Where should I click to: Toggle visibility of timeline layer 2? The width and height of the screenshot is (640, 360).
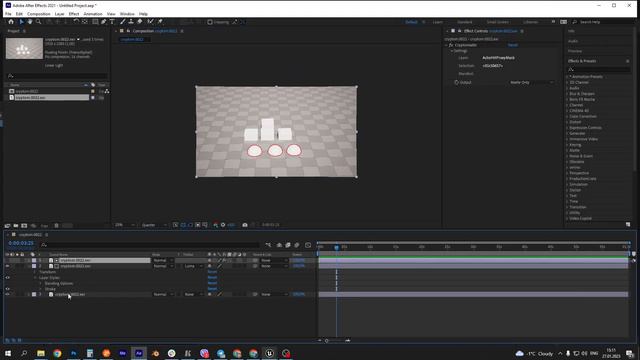[x=7, y=266]
